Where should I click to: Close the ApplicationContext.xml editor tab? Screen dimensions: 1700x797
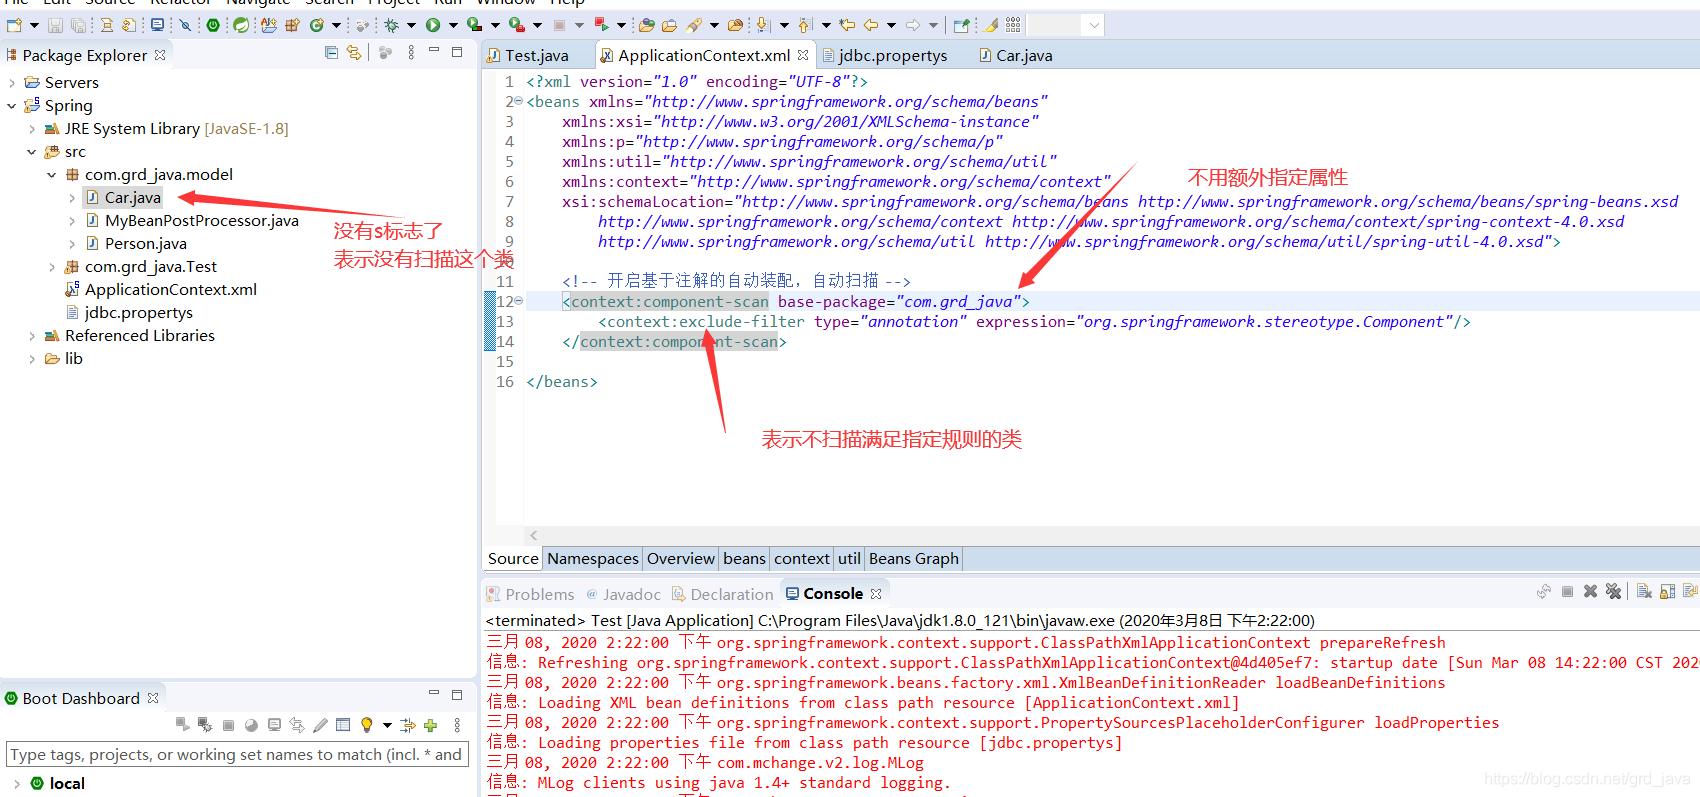tap(803, 55)
